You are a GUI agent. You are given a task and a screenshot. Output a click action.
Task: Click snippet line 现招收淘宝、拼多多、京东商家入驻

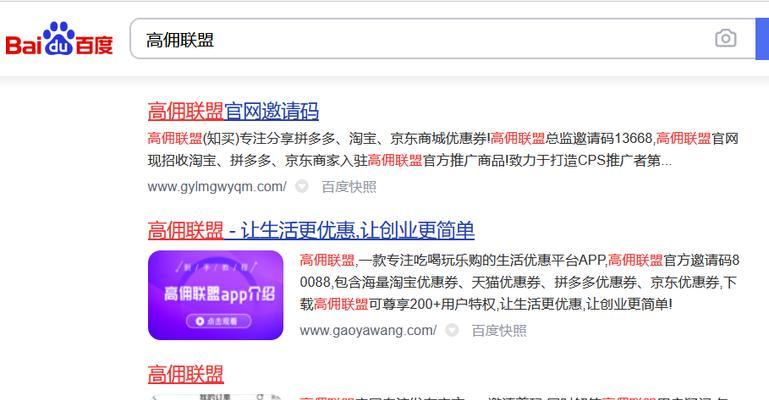pos(257,160)
